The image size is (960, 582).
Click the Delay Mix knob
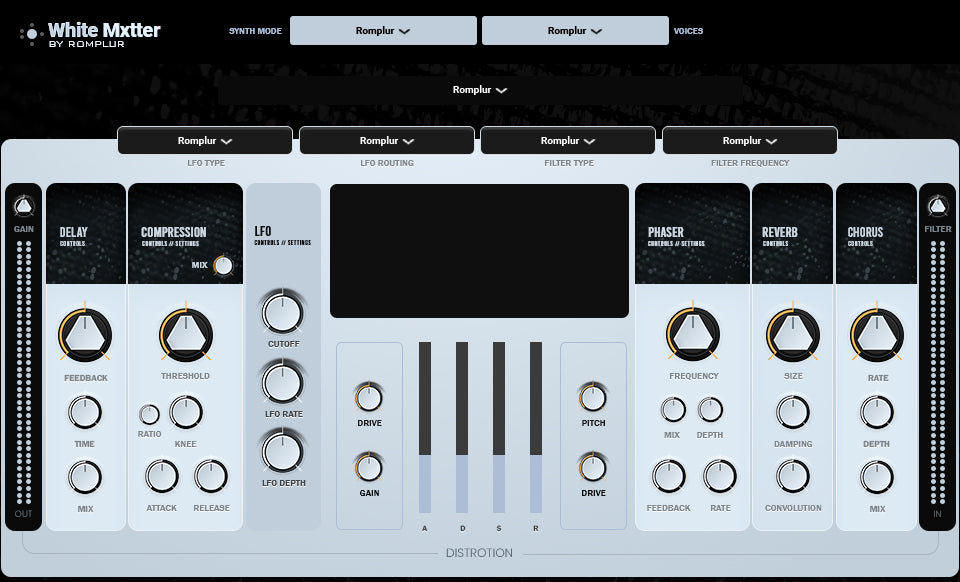[x=84, y=477]
